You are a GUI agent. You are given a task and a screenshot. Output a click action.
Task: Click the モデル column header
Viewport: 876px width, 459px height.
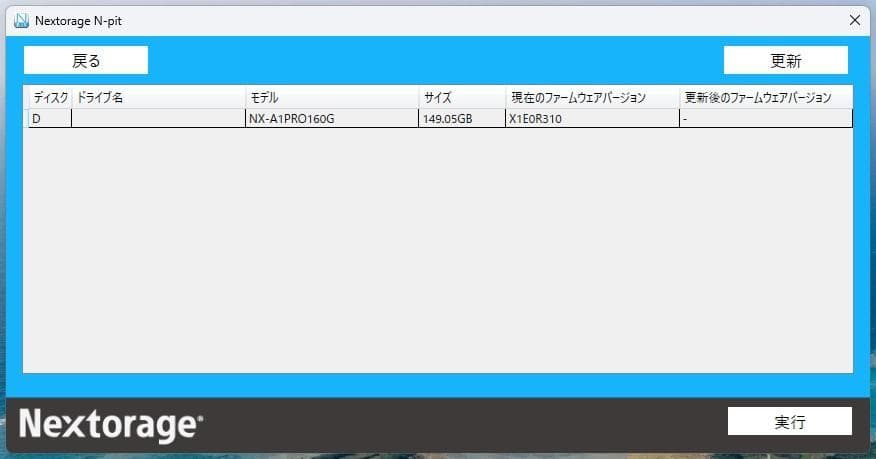click(332, 98)
